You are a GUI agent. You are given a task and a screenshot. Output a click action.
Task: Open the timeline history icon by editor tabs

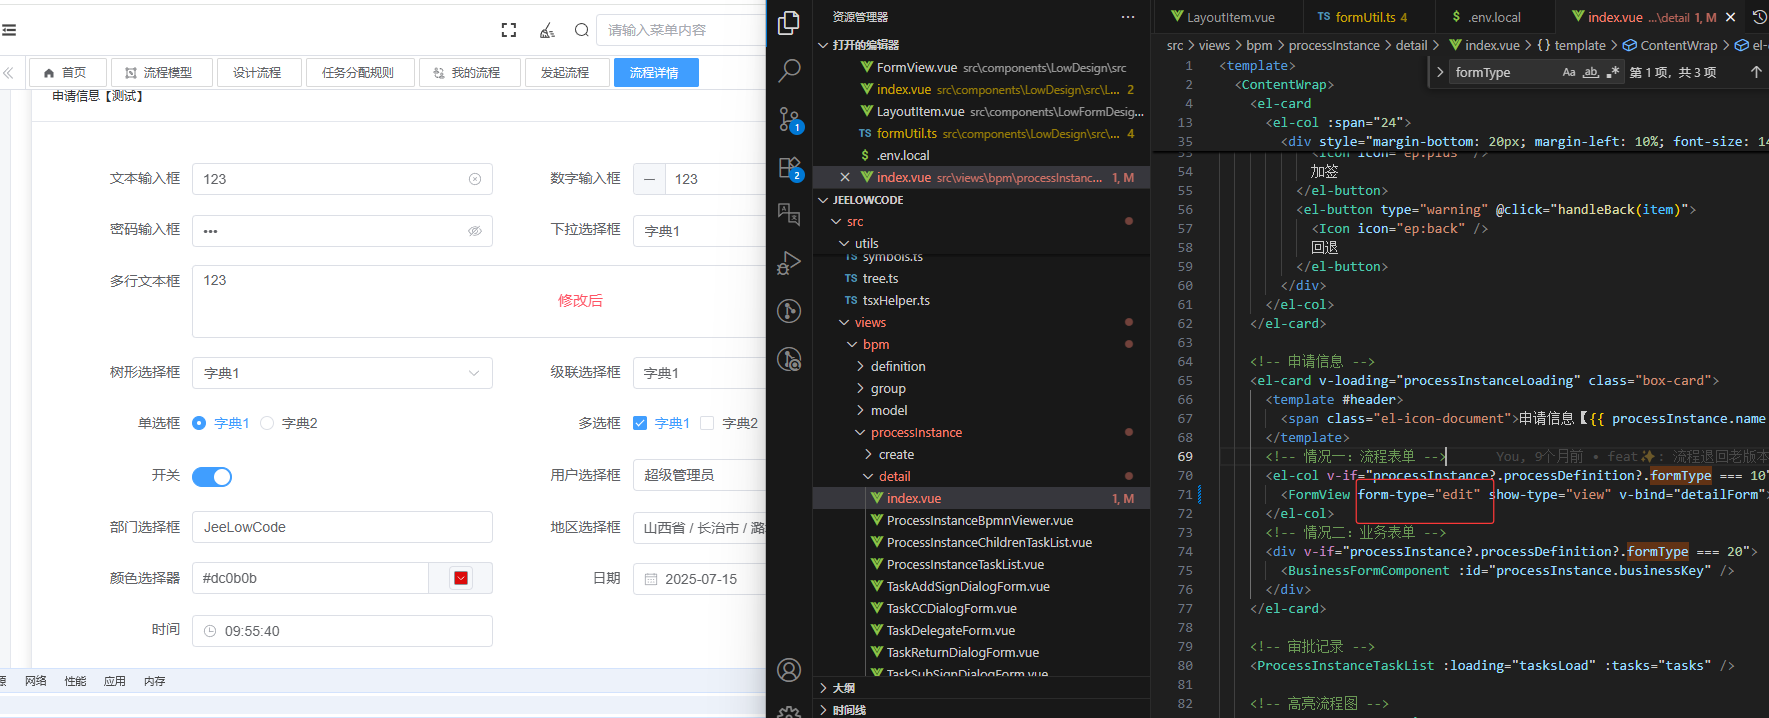tap(1759, 17)
